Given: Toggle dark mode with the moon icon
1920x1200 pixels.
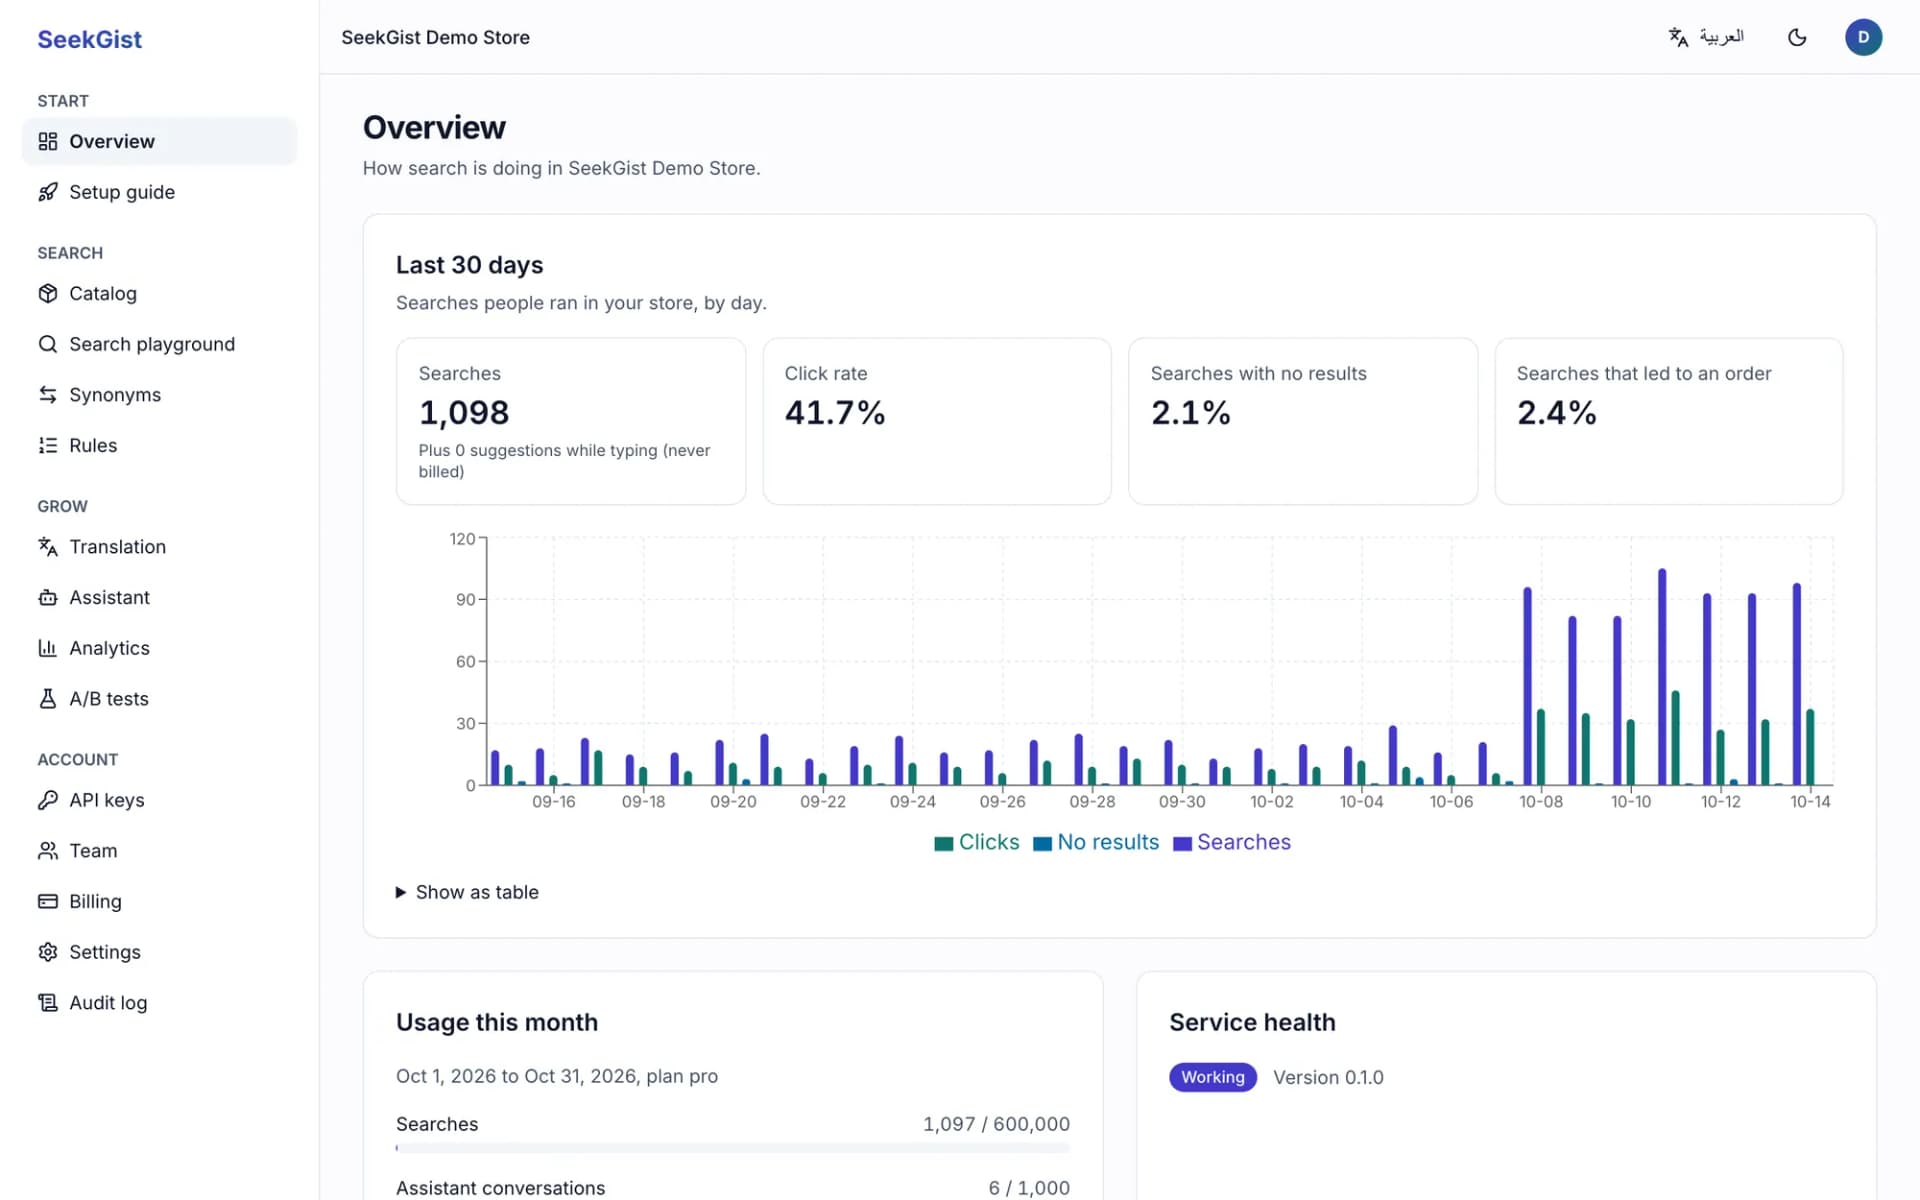Looking at the screenshot, I should 1797,37.
